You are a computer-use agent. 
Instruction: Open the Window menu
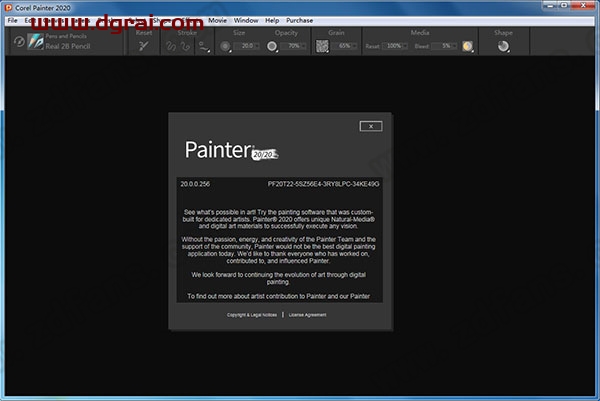click(x=246, y=20)
